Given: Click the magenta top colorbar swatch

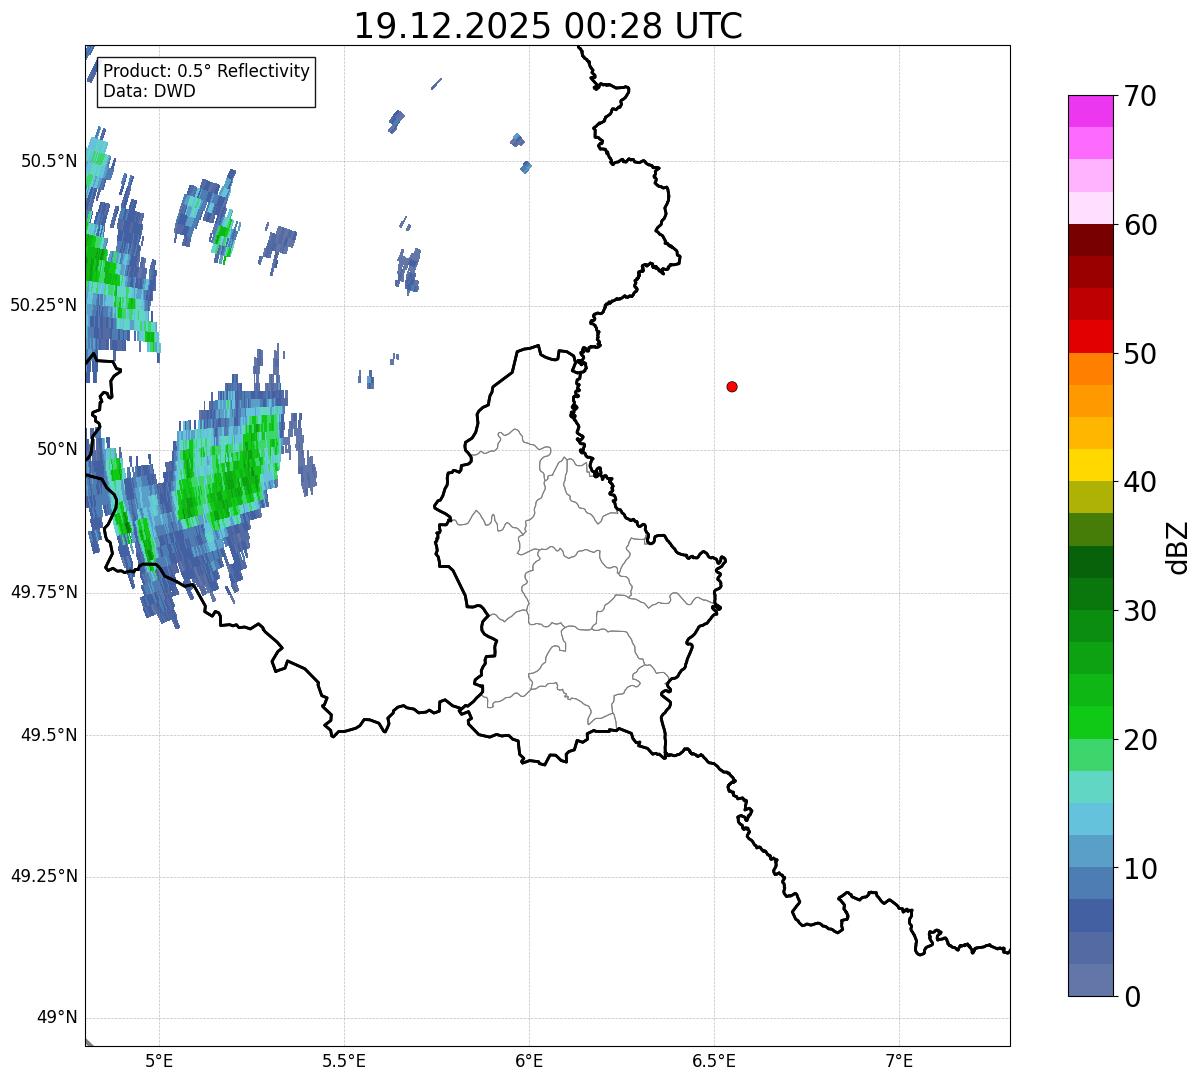Looking at the screenshot, I should pos(1090,111).
